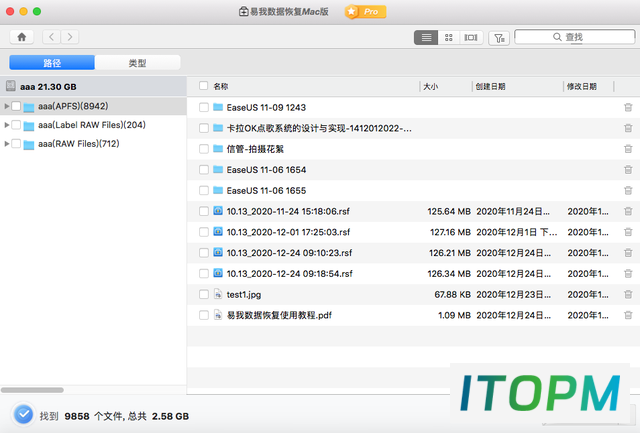Viewport: 640px width, 433px height.
Task: Switch to grid thumbnail view
Action: pyautogui.click(x=449, y=38)
